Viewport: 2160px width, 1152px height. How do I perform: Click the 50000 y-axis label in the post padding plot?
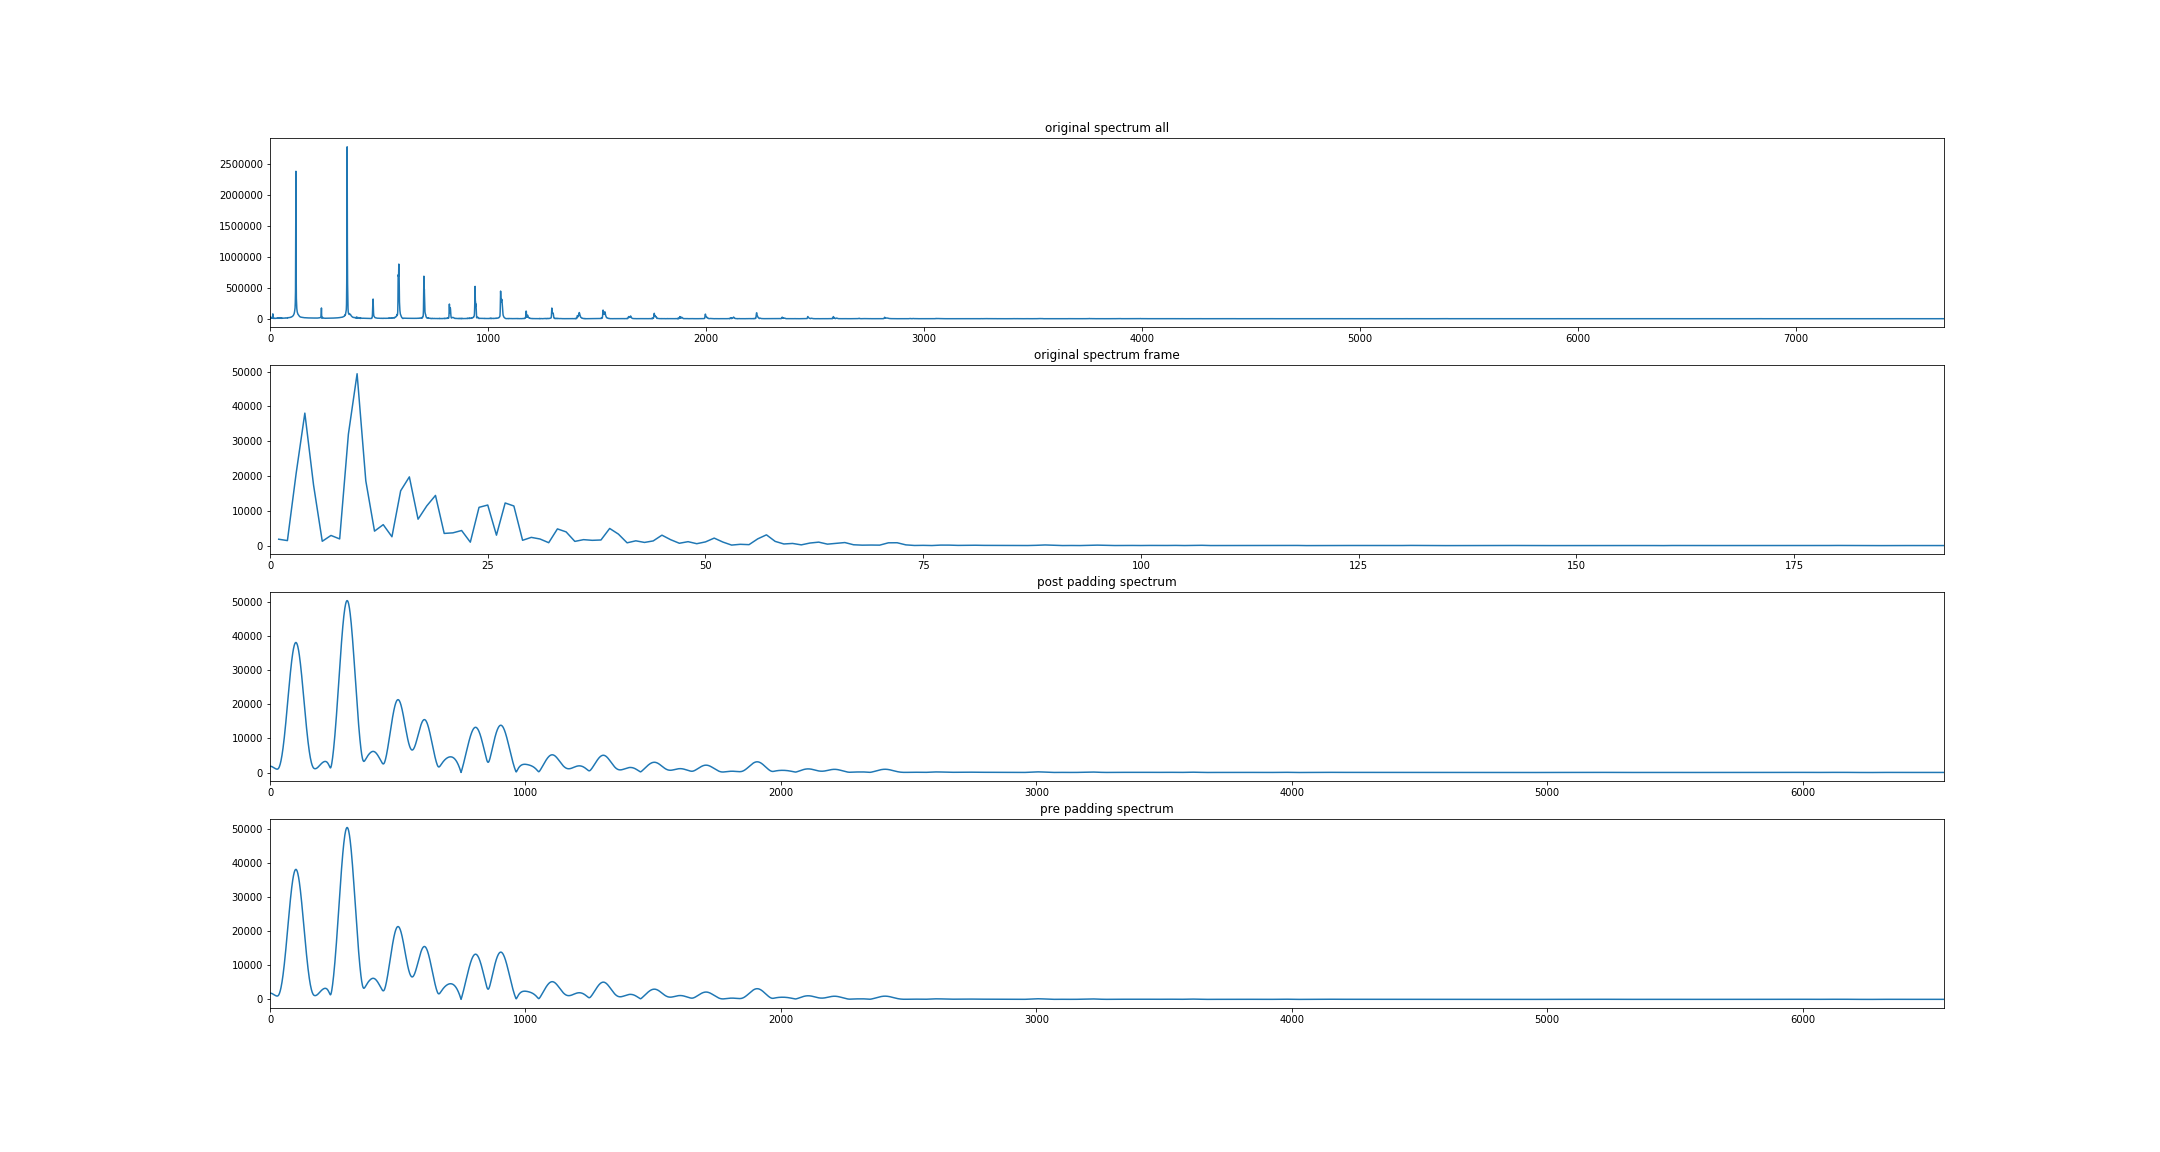click(x=246, y=602)
